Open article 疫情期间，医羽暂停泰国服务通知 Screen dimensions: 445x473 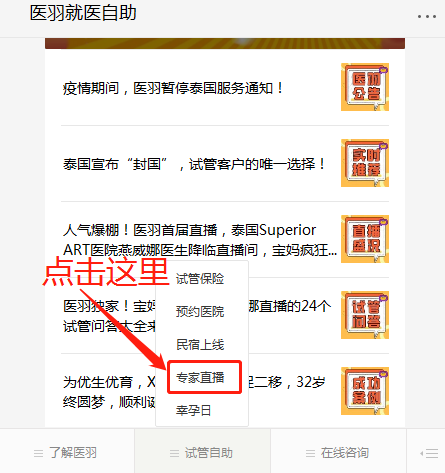173,88
